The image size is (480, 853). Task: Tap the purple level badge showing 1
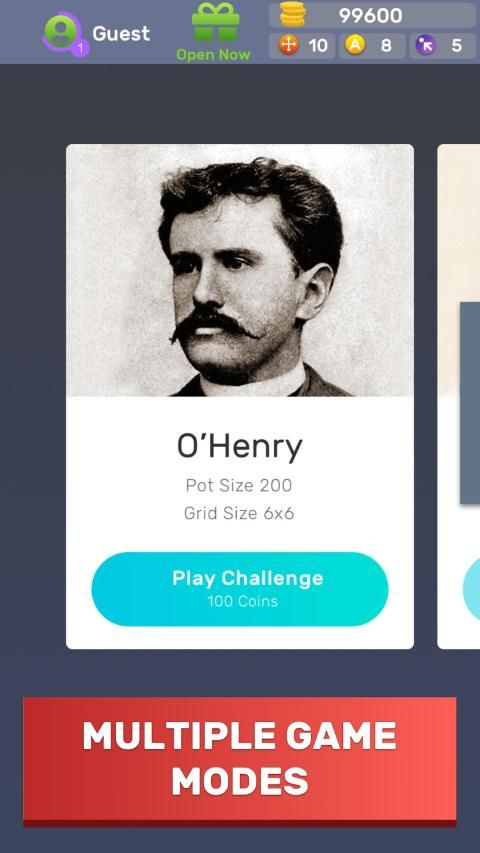click(81, 49)
